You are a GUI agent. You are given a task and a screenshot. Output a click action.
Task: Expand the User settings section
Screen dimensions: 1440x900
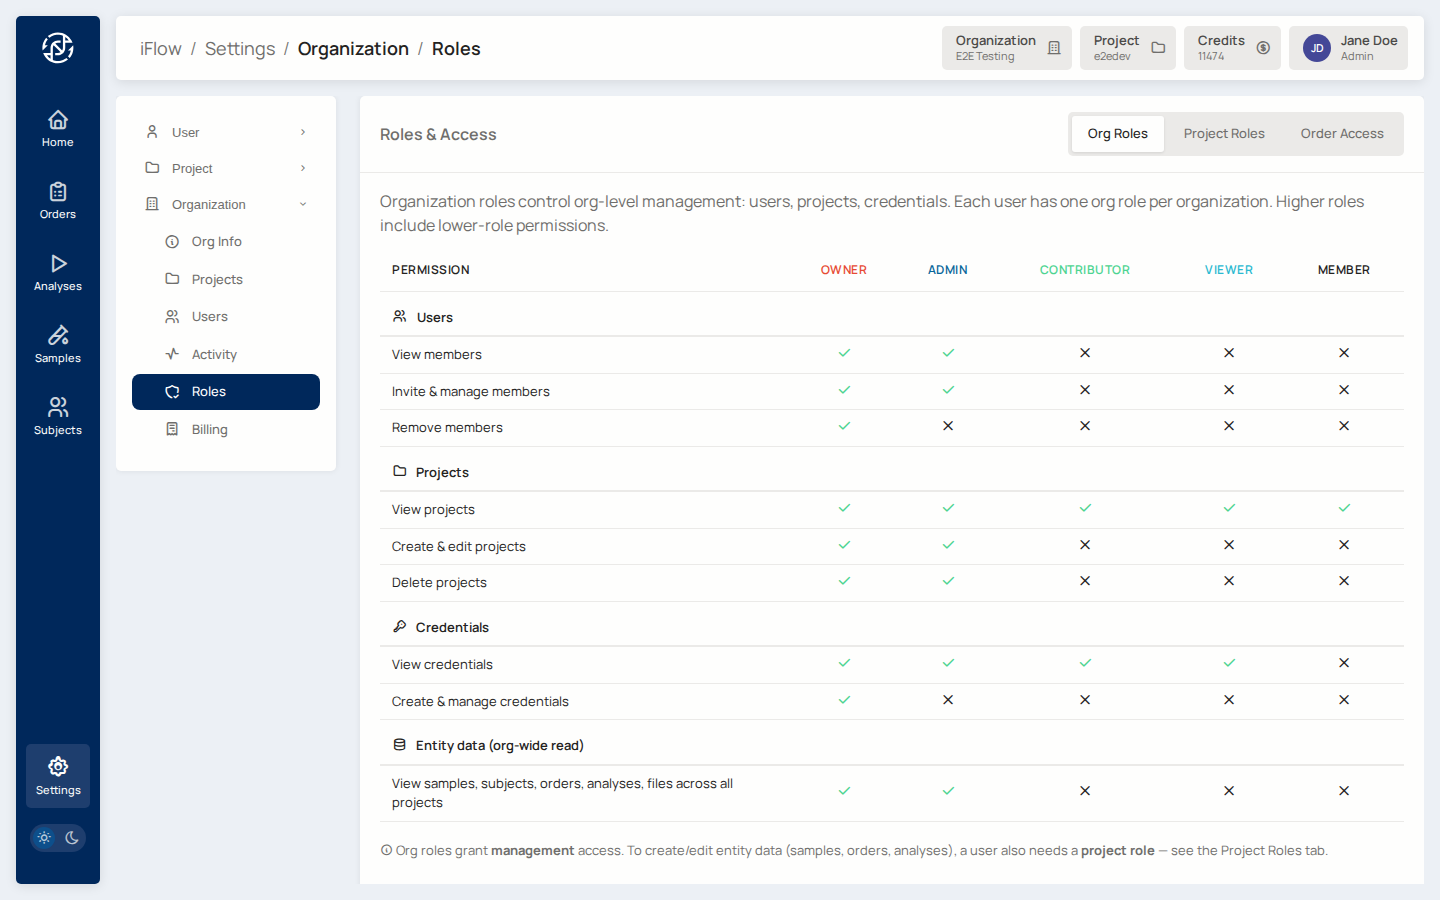(x=226, y=132)
